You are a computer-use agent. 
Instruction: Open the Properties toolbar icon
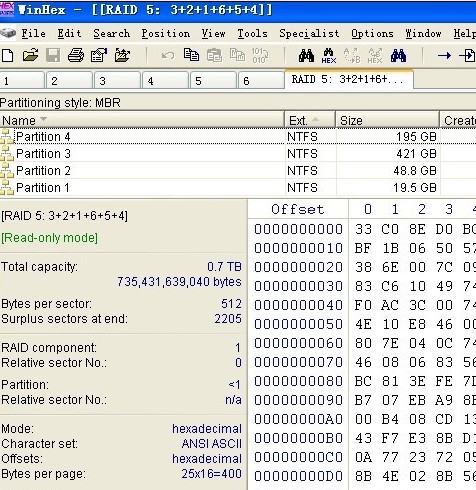click(x=99, y=55)
